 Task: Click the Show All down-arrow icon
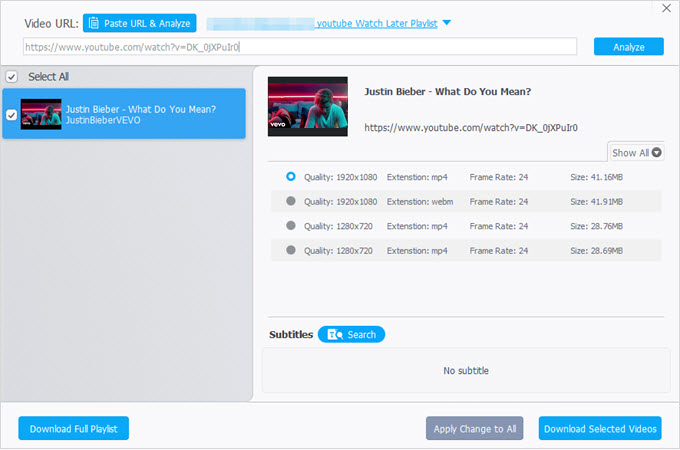657,153
